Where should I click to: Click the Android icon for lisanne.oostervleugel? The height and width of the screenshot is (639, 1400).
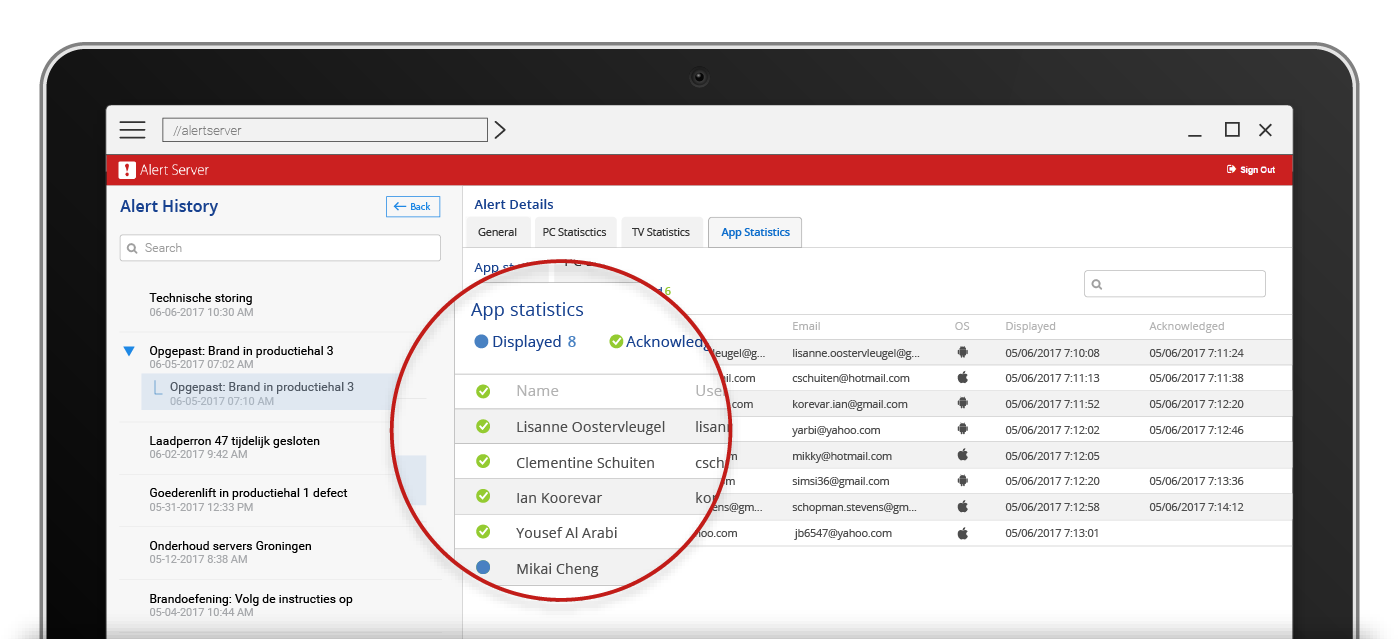pos(963,352)
